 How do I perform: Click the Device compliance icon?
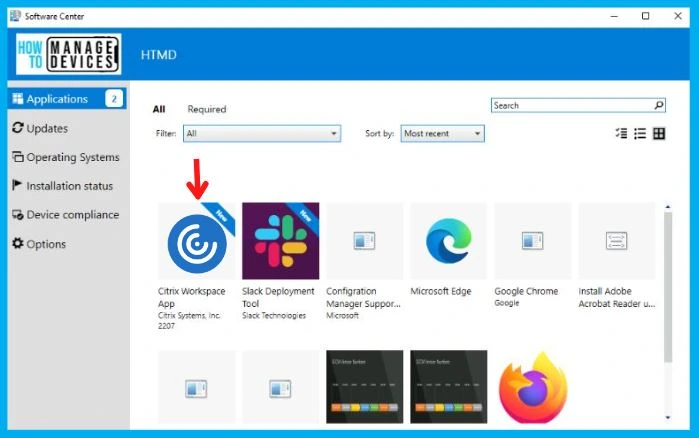tap(18, 215)
